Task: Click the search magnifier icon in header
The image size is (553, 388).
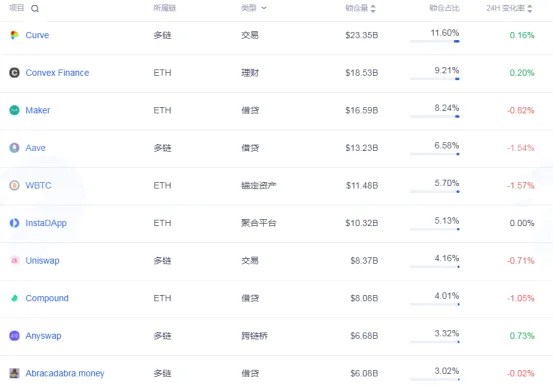Action: click(35, 8)
